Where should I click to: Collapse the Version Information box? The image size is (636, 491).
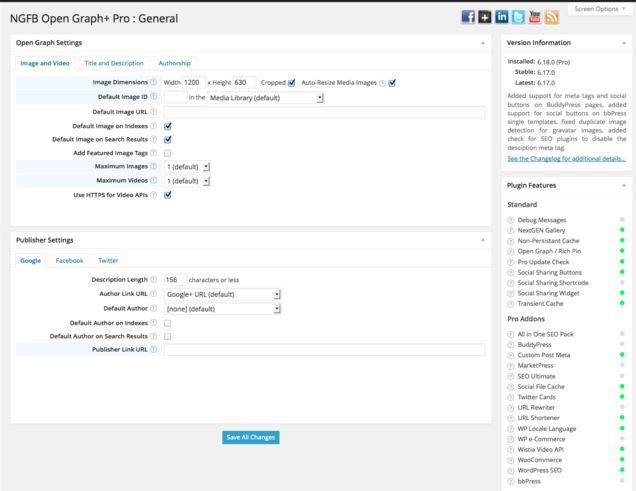click(624, 43)
